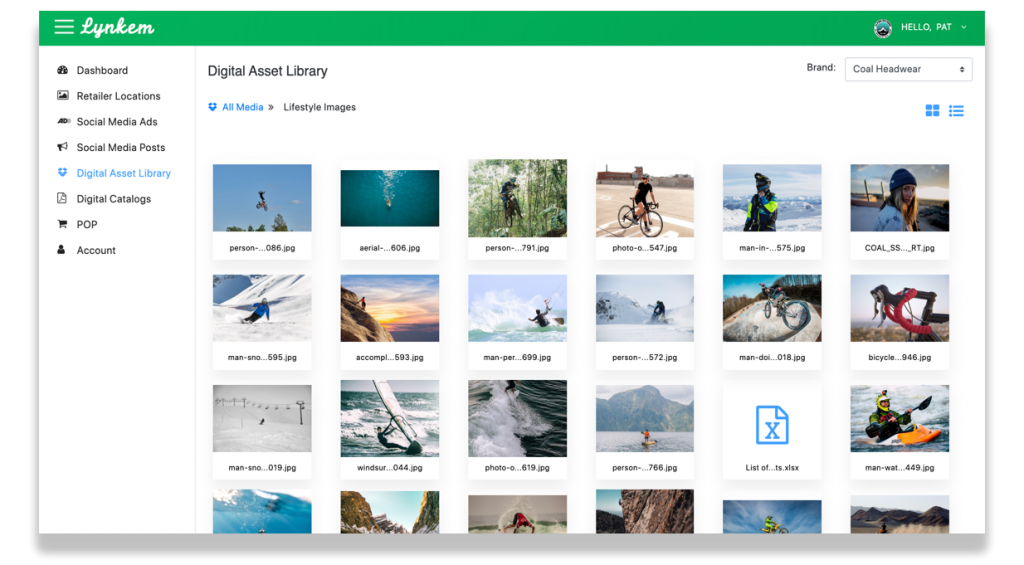Click the Dropbox icon beside All Media
This screenshot has height=565, width=1024.
212,107
